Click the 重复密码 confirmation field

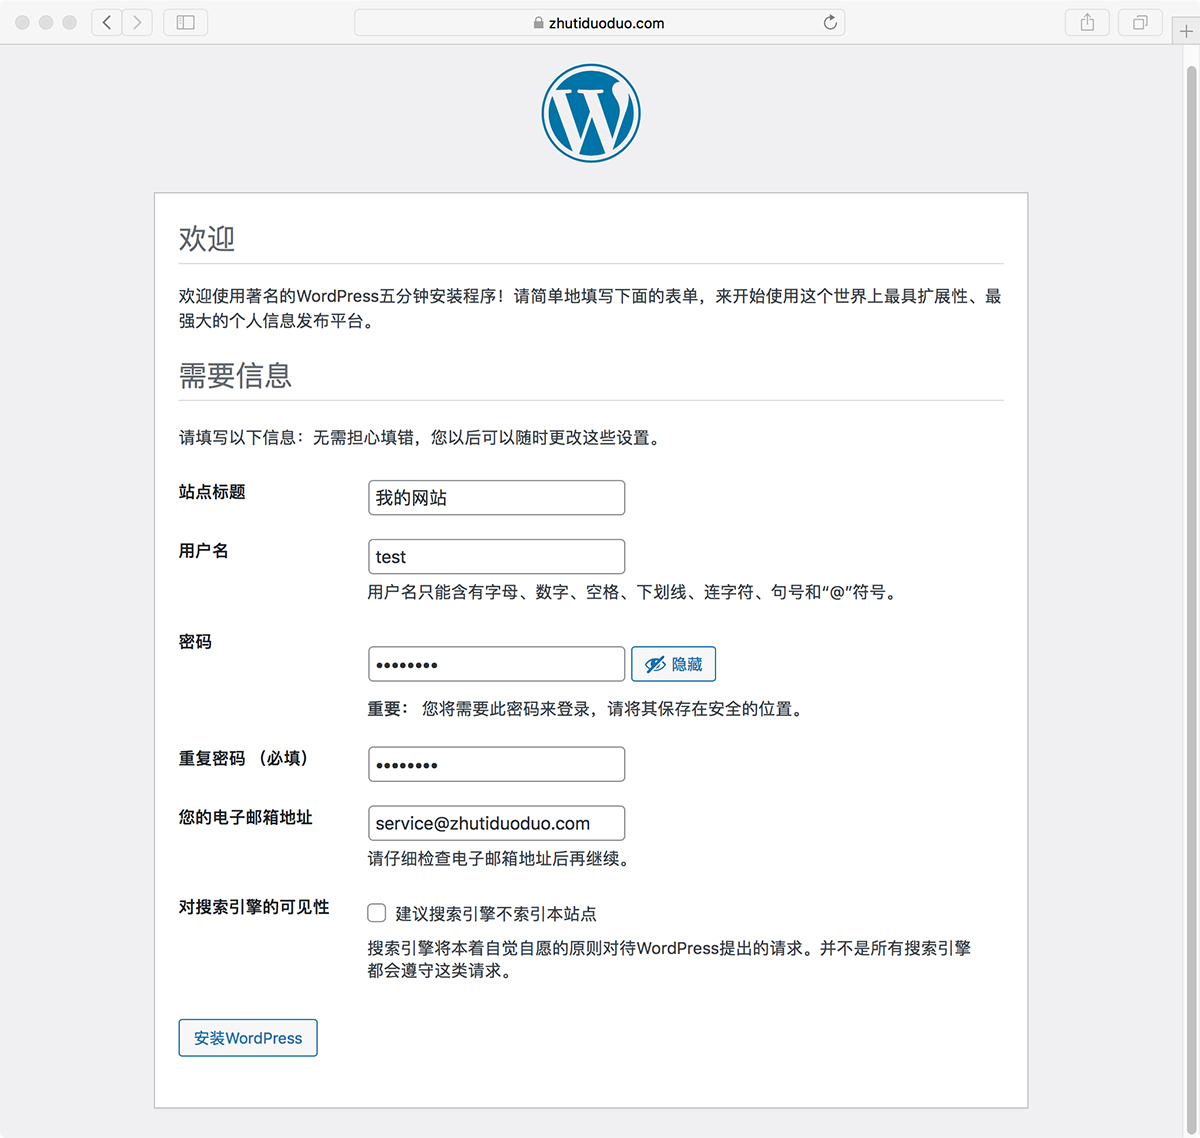pyautogui.click(x=497, y=764)
